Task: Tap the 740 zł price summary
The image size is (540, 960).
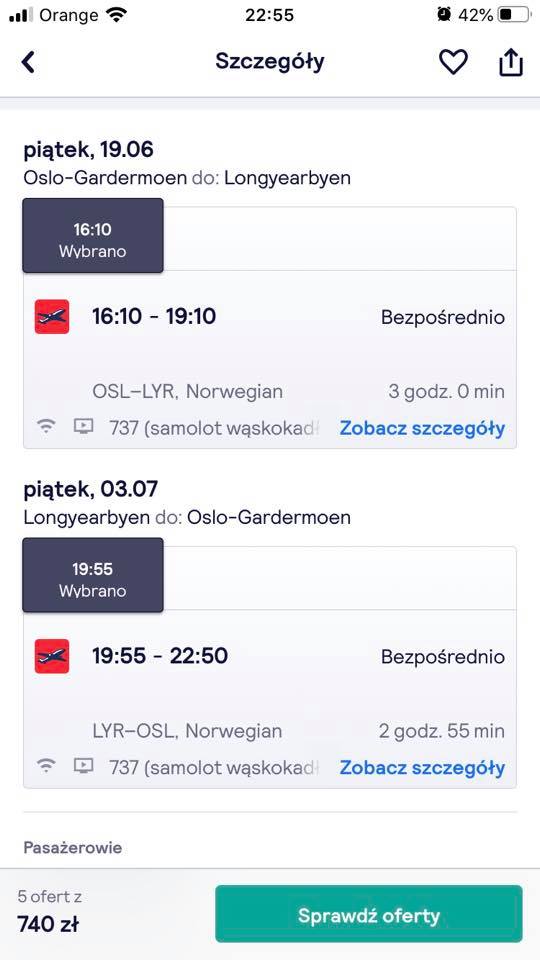Action: 48,924
